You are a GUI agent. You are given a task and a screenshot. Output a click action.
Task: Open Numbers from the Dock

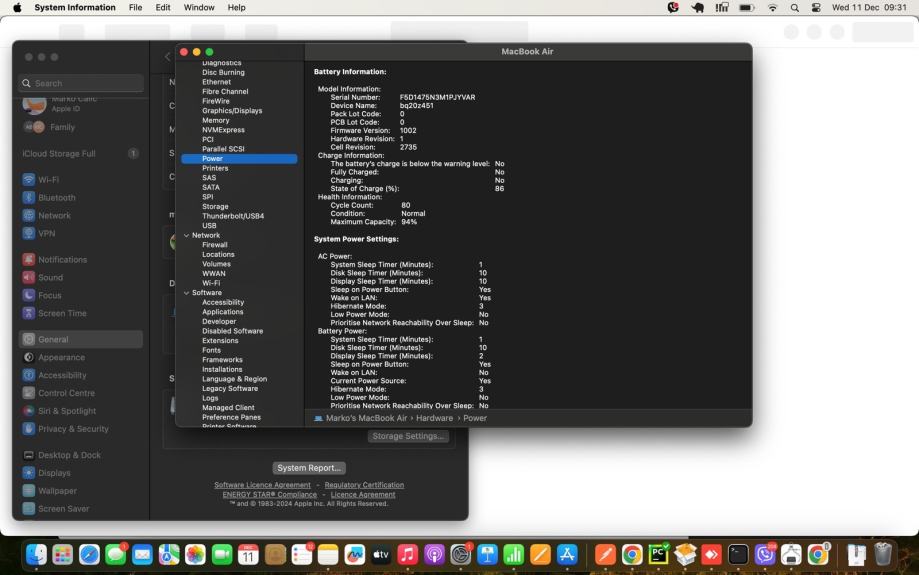514,554
